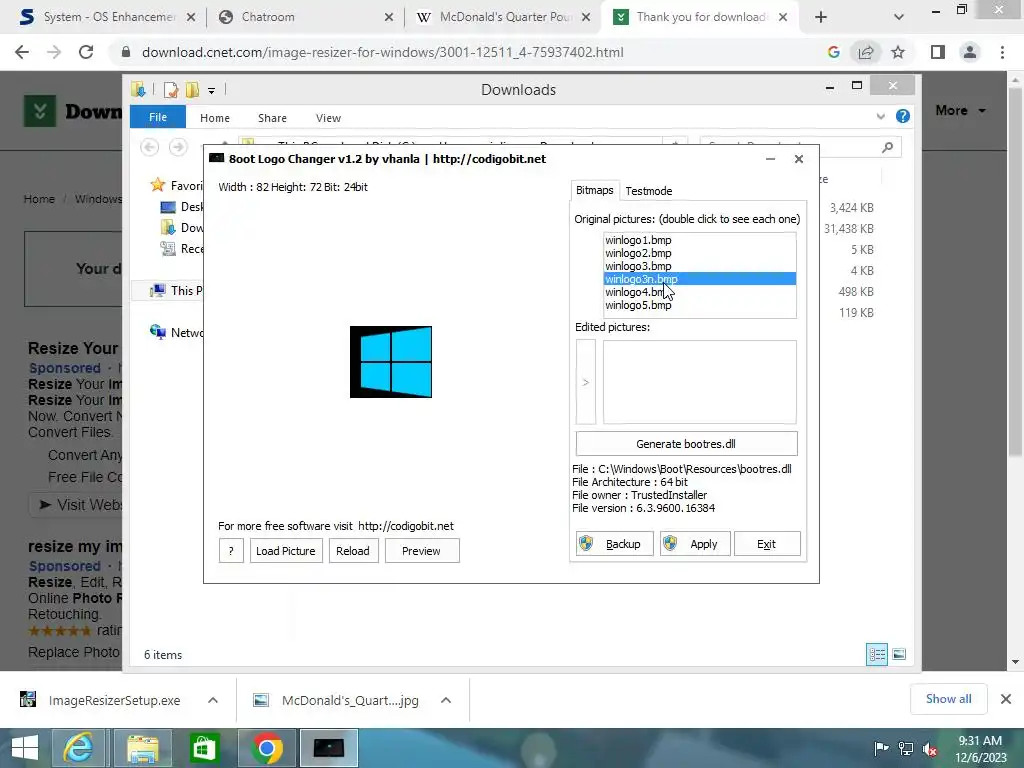Image resolution: width=1024 pixels, height=768 pixels.
Task: Open the Share ribbon tab in Downloads
Action: (x=272, y=118)
